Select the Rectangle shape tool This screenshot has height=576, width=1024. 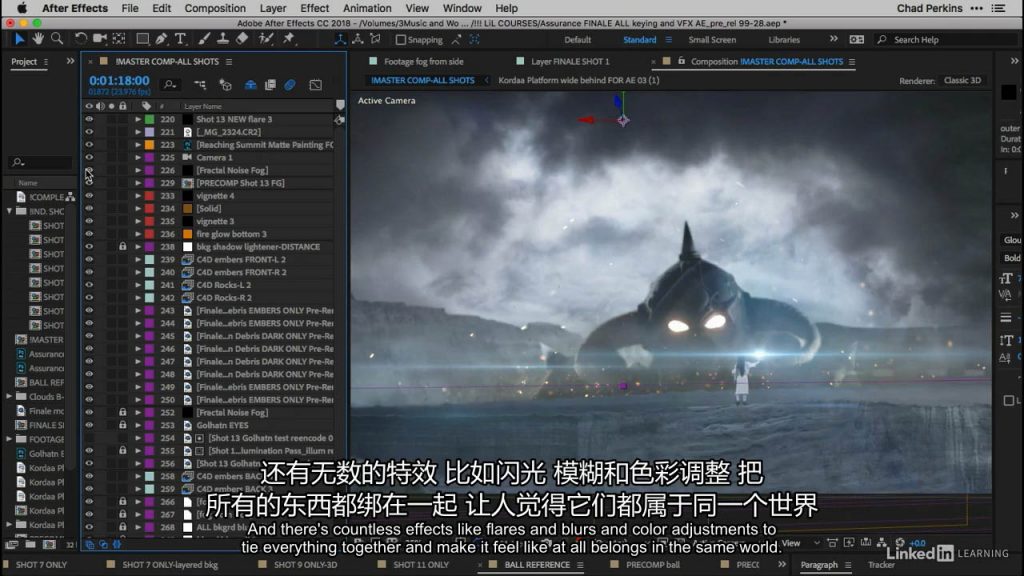coord(142,39)
